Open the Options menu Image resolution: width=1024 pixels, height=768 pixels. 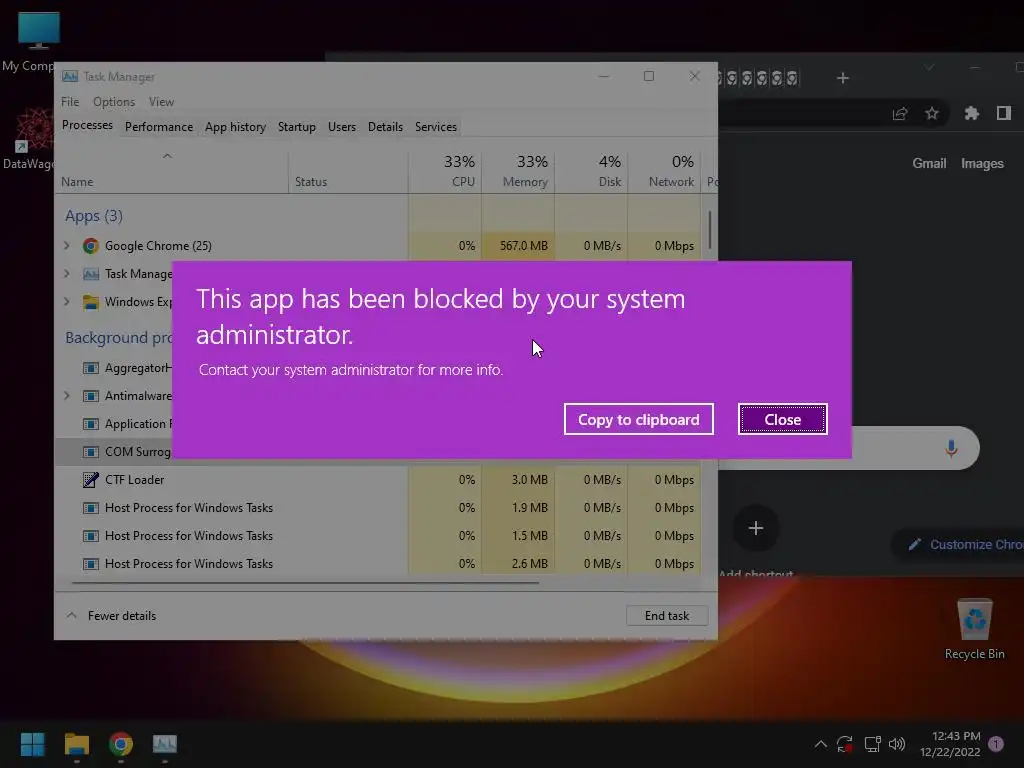coord(114,102)
